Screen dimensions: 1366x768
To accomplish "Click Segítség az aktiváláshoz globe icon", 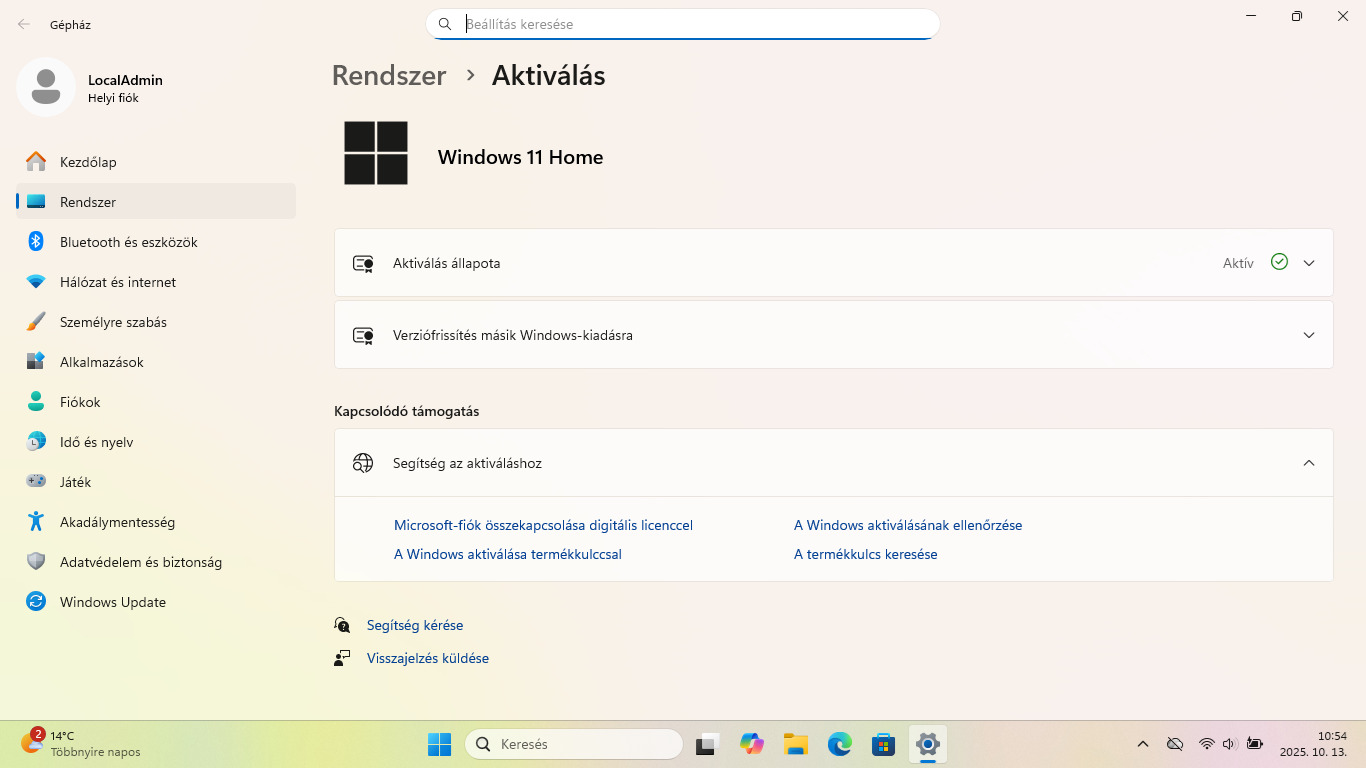I will tap(363, 463).
